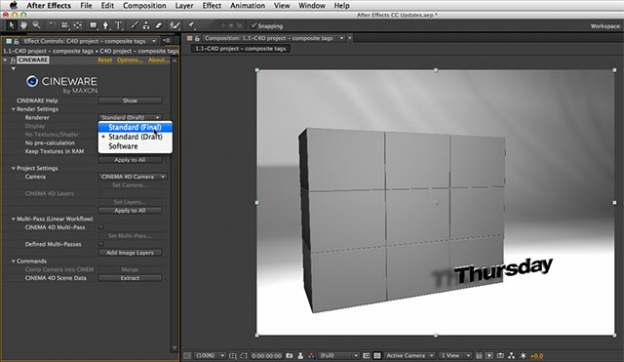
Task: Open the Active Camera view dropdown
Action: tap(410, 356)
